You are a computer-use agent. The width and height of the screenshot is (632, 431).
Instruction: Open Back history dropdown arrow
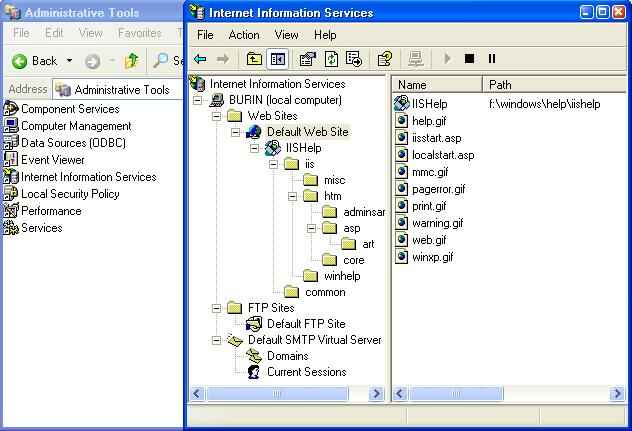click(x=69, y=61)
